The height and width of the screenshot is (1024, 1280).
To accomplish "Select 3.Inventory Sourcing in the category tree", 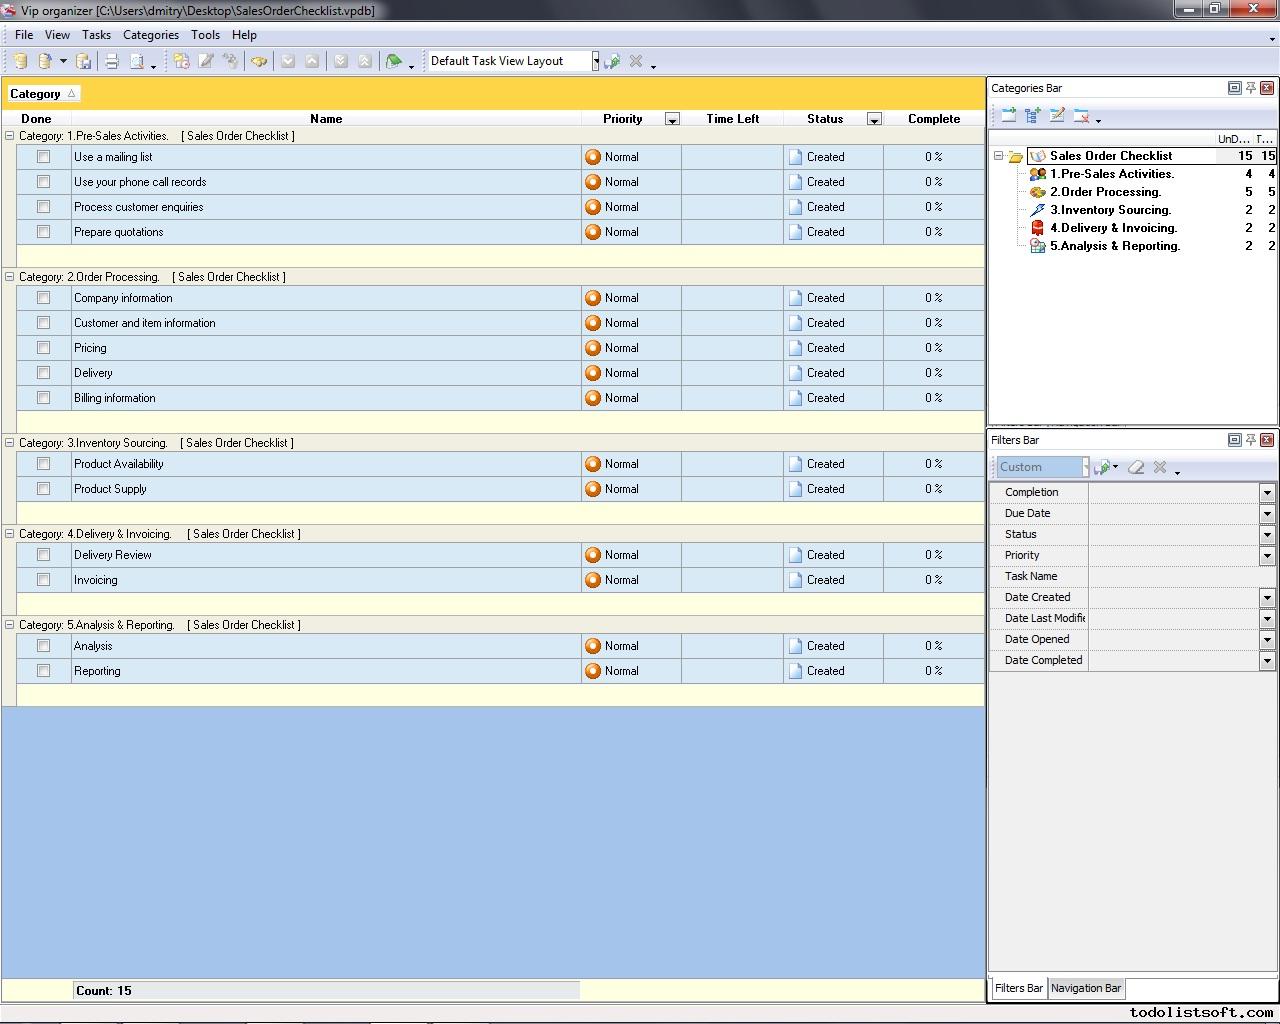I will point(1110,210).
